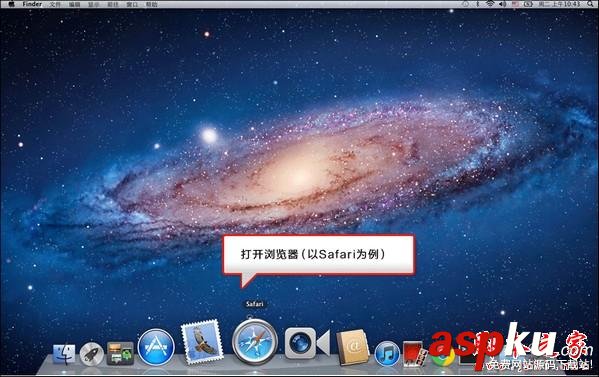Open Mission Control from the Dock
This screenshot has height=377, width=599.
(x=120, y=353)
